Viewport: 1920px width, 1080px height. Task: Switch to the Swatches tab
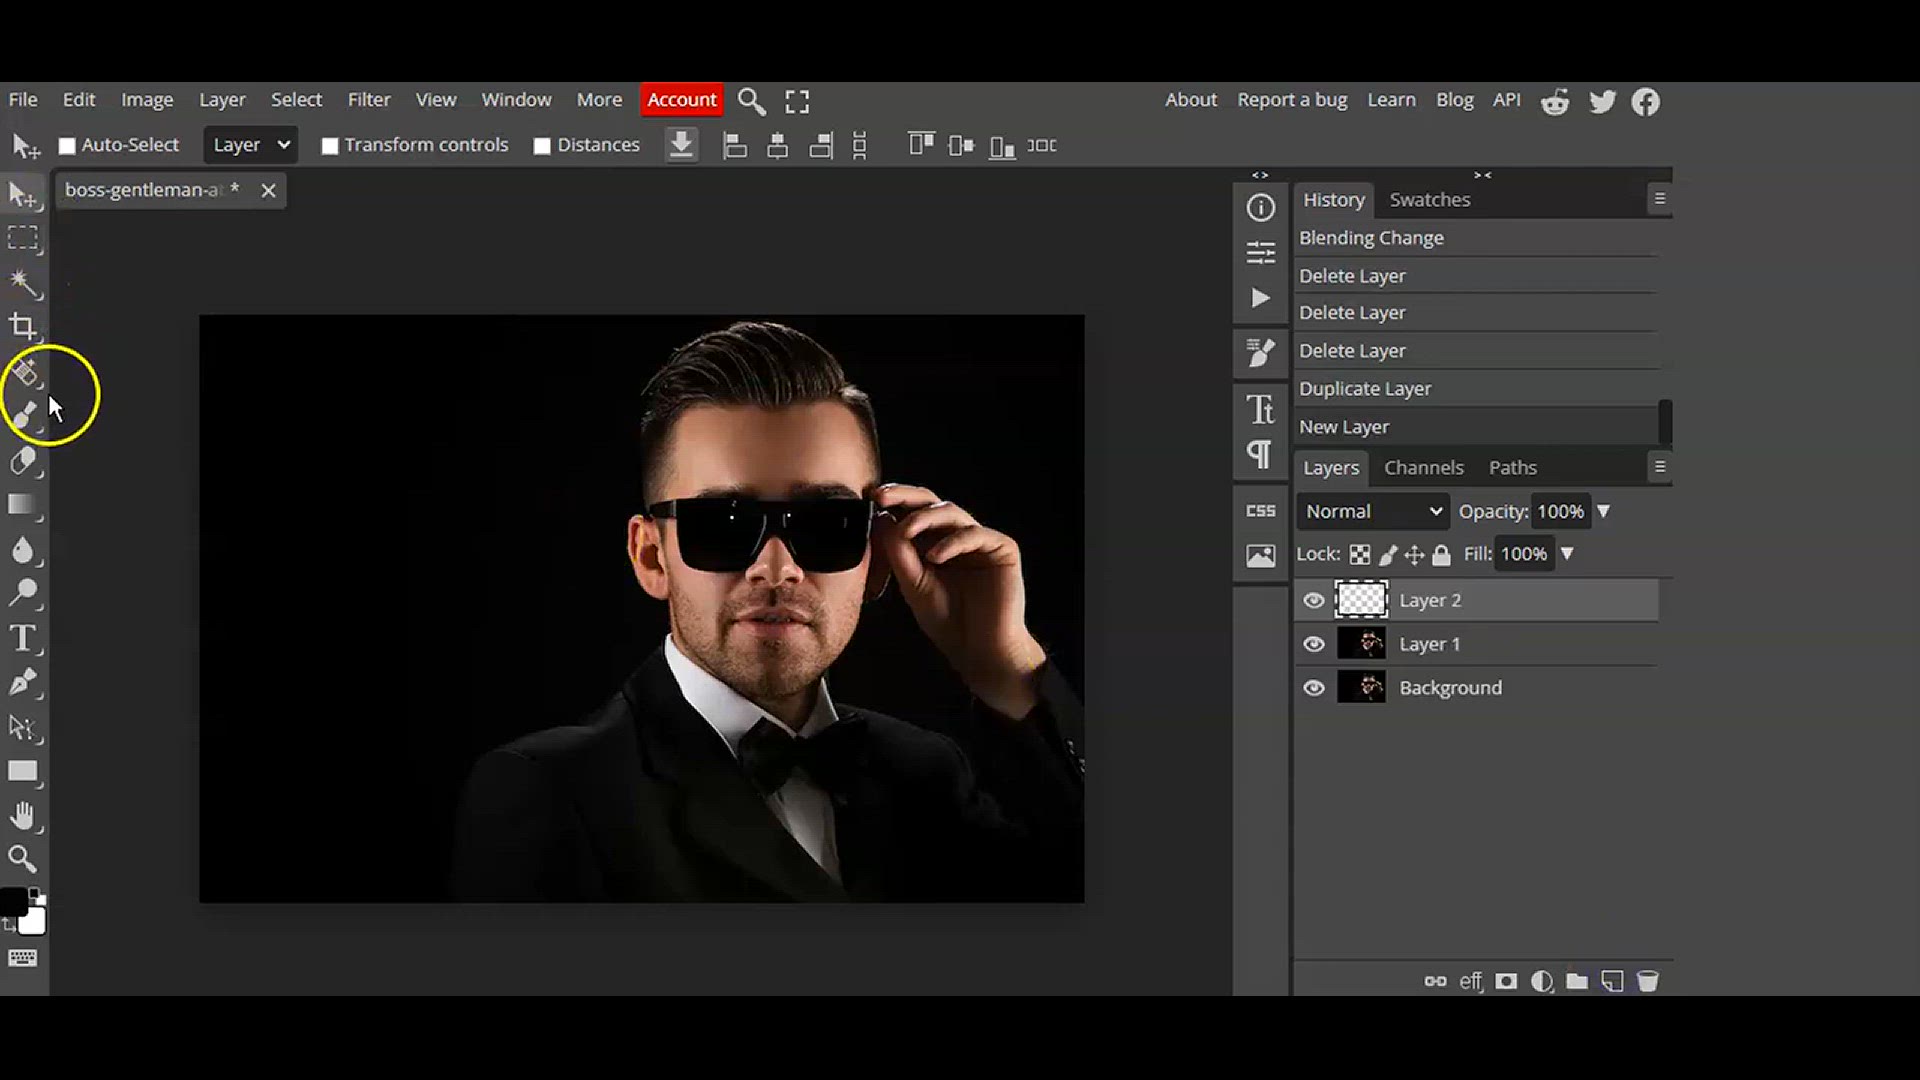coord(1430,200)
